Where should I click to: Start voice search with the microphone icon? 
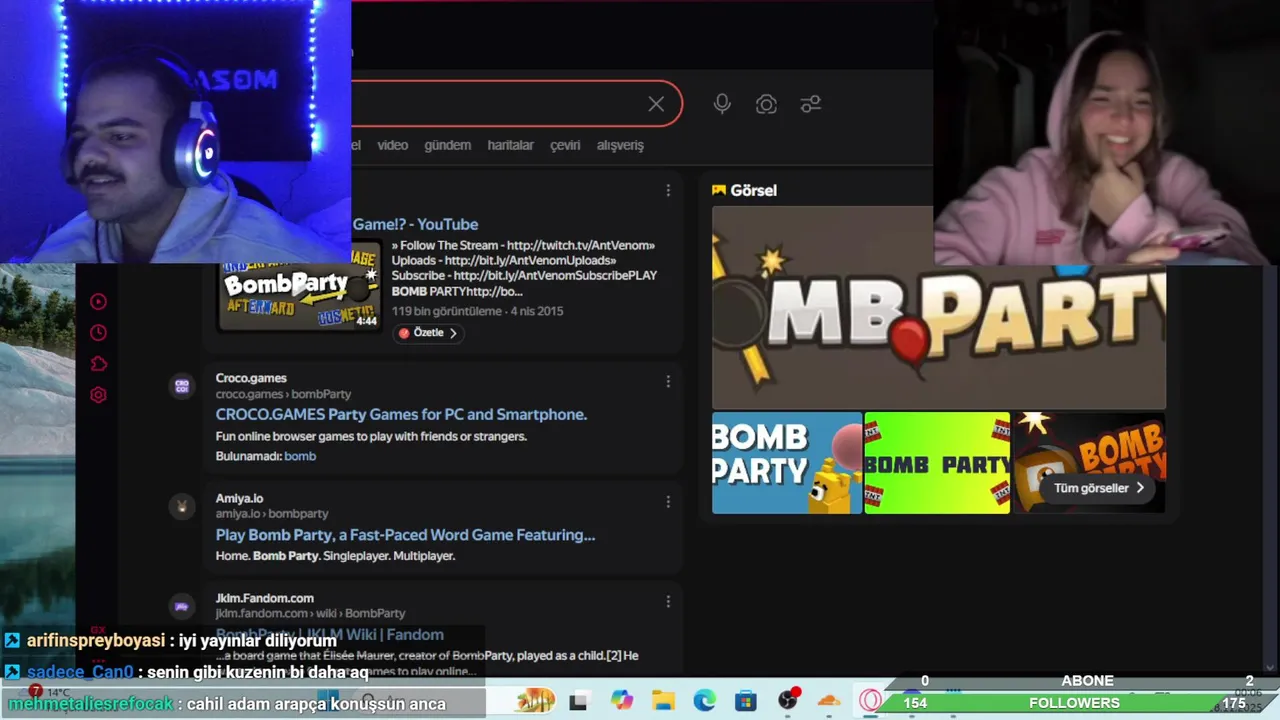(x=722, y=104)
